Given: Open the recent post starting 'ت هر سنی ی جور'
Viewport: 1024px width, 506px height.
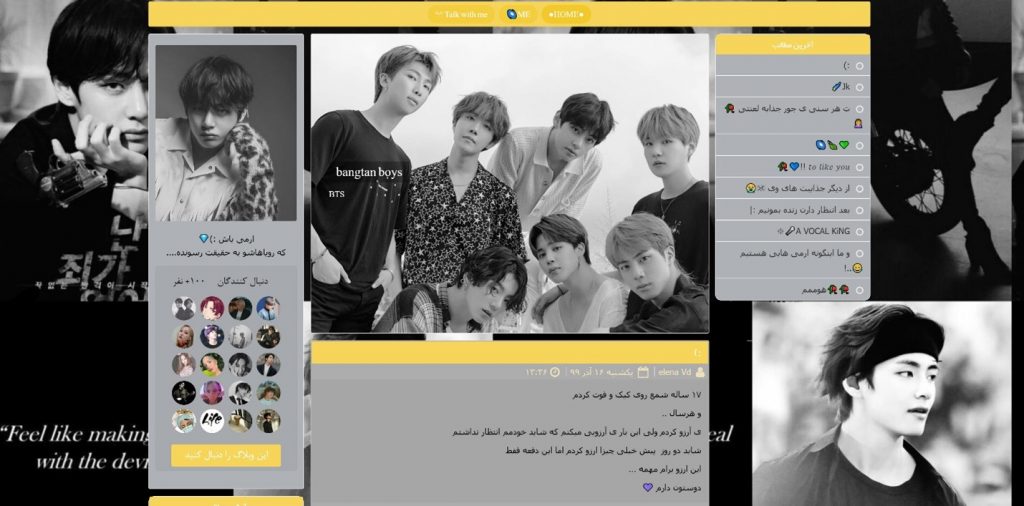Looking at the screenshot, I should 792,116.
